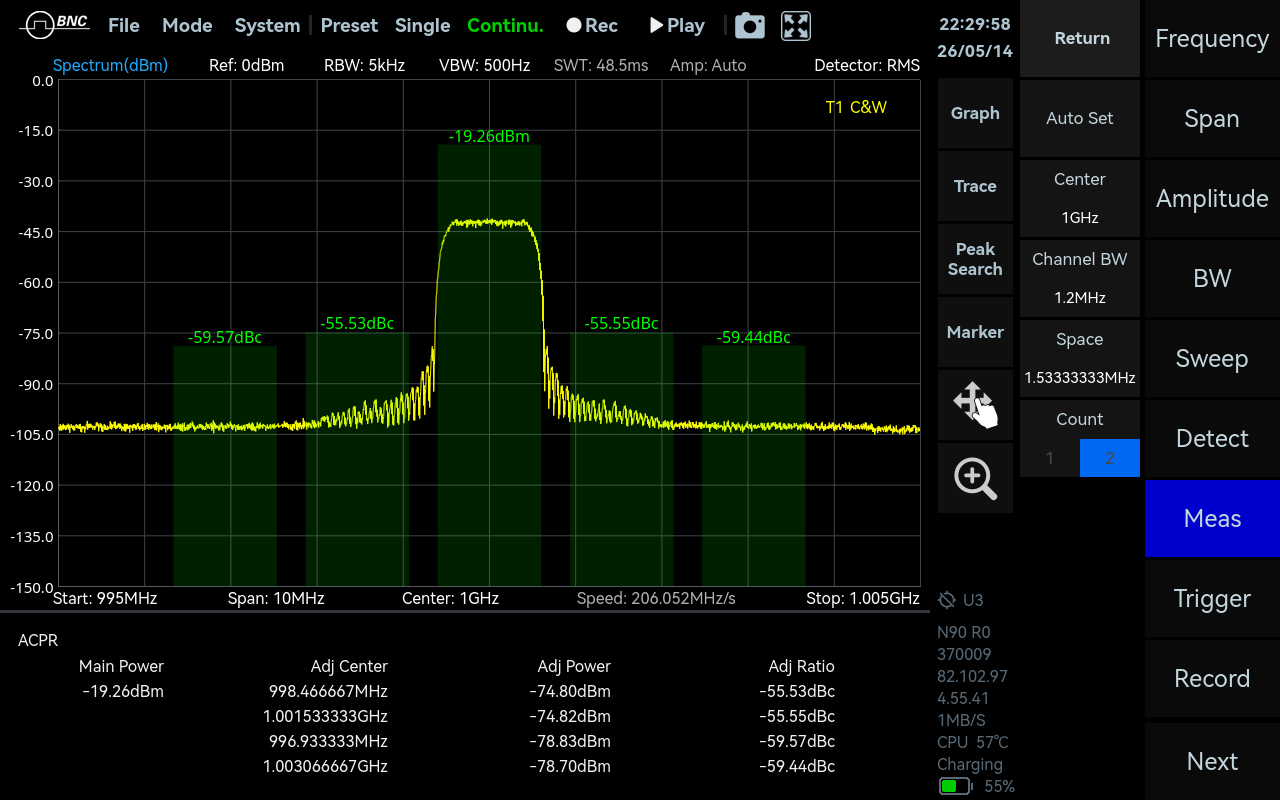
Task: Click the -19.26dBm main channel label on graph
Action: coord(489,136)
